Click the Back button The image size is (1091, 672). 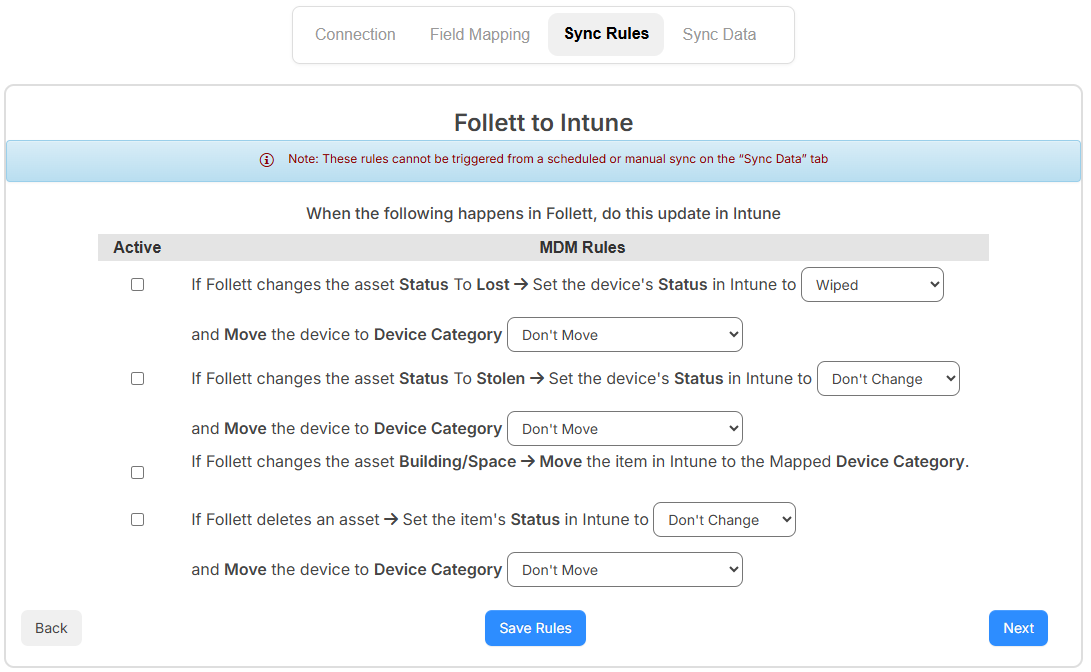[x=51, y=627]
